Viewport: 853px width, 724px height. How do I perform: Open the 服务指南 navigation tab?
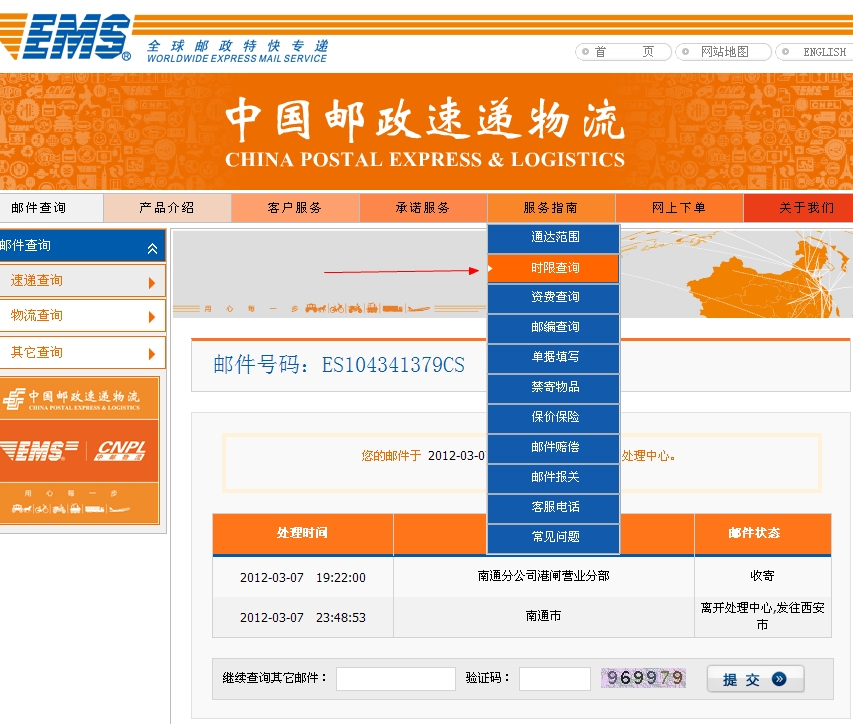click(551, 208)
